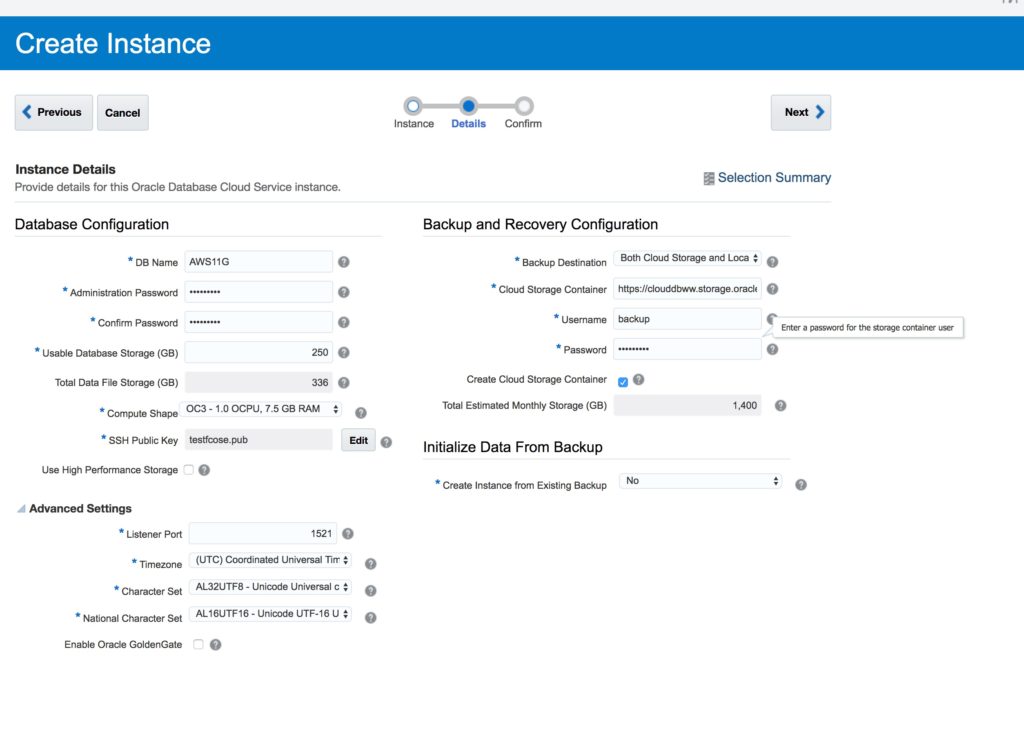Go to the Instance wizard step
Screen dimensions: 1024x732
pyautogui.click(x=413, y=106)
